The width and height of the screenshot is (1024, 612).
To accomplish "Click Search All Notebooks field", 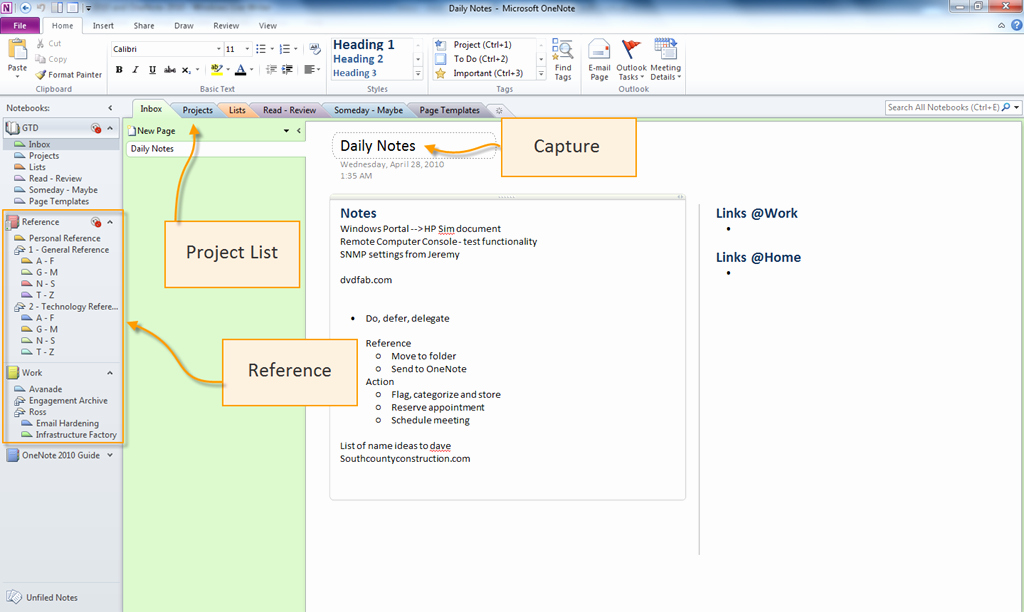I will 943,107.
